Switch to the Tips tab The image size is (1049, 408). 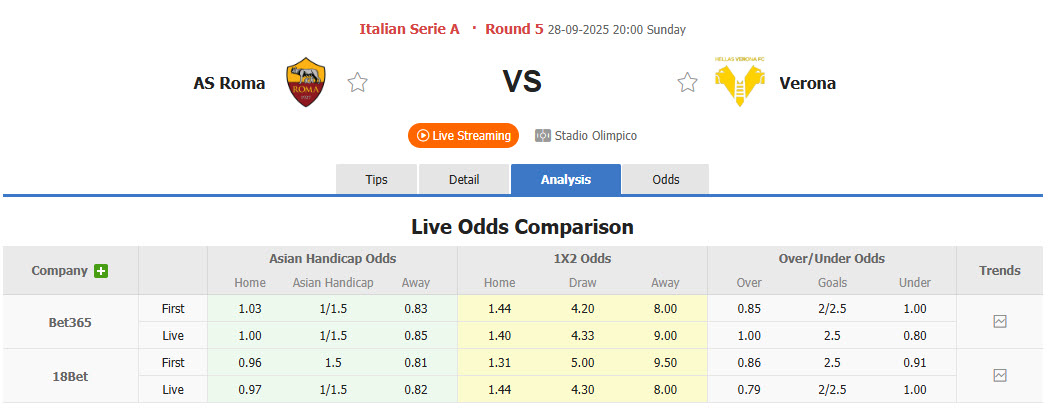click(x=376, y=179)
